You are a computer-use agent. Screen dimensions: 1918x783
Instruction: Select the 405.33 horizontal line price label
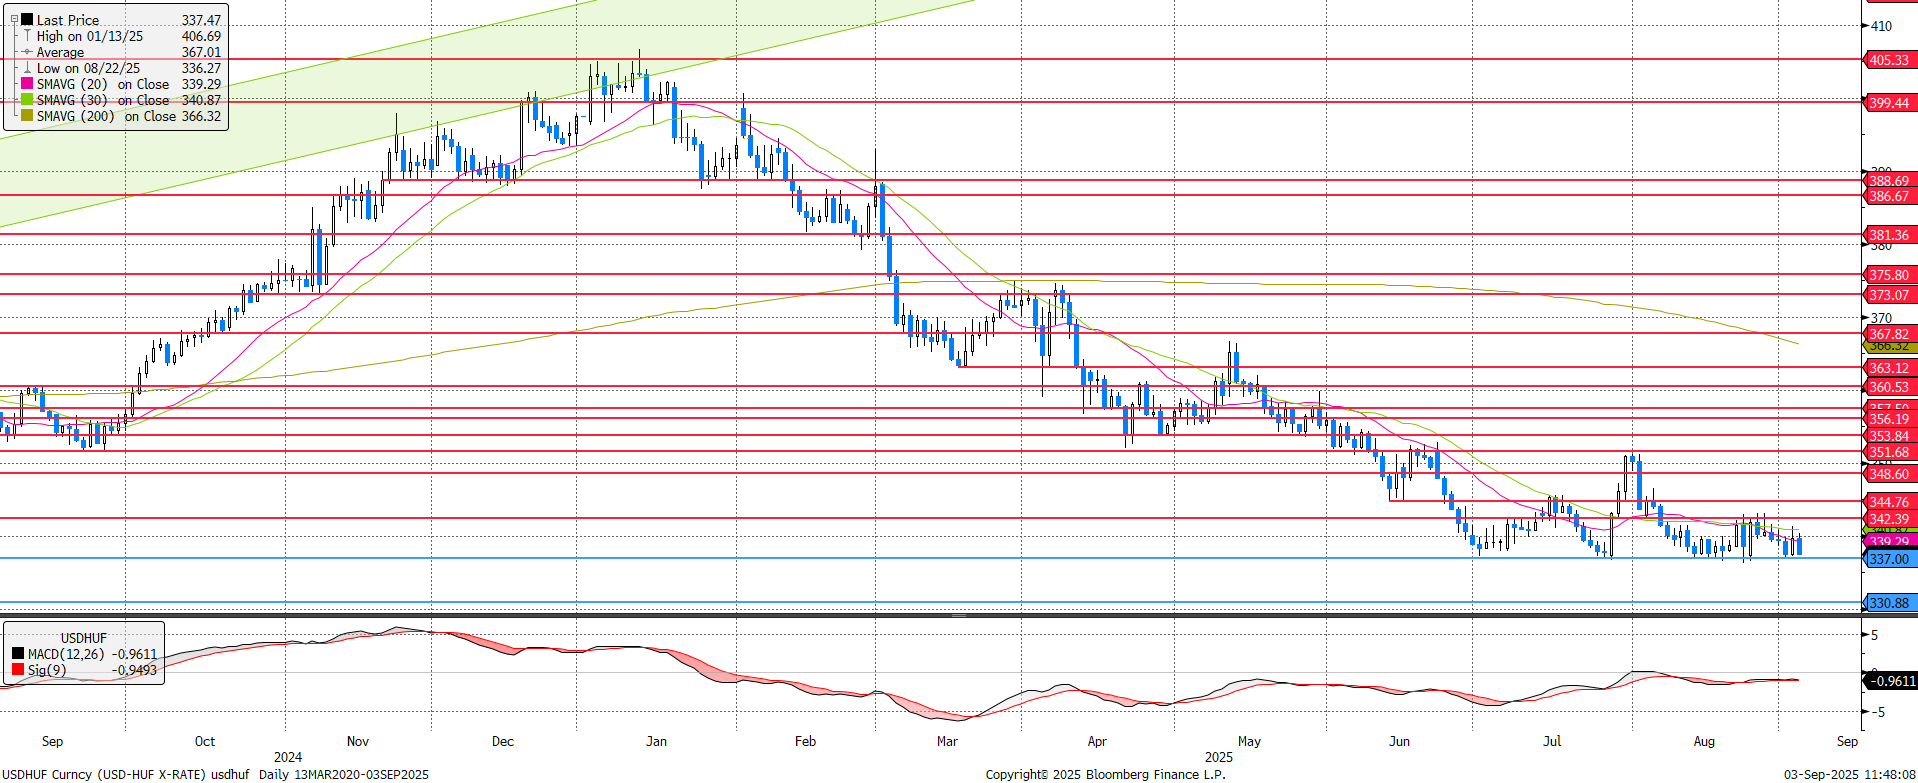click(1889, 60)
